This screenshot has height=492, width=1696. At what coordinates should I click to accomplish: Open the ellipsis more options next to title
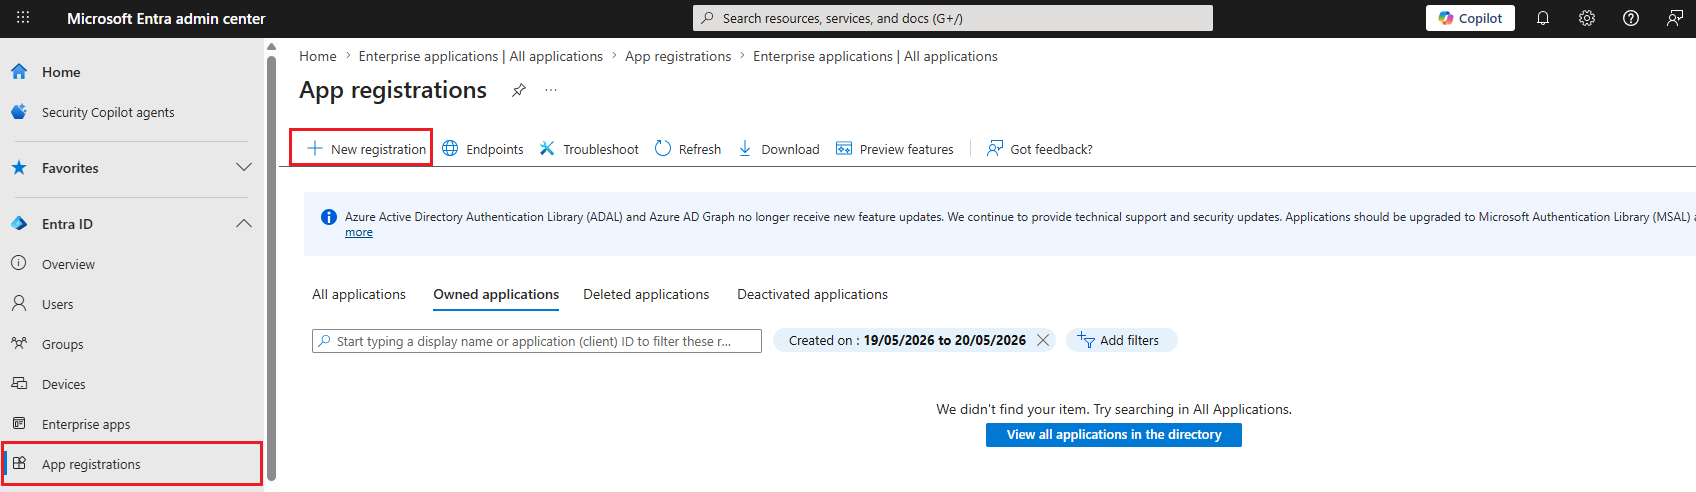(551, 90)
